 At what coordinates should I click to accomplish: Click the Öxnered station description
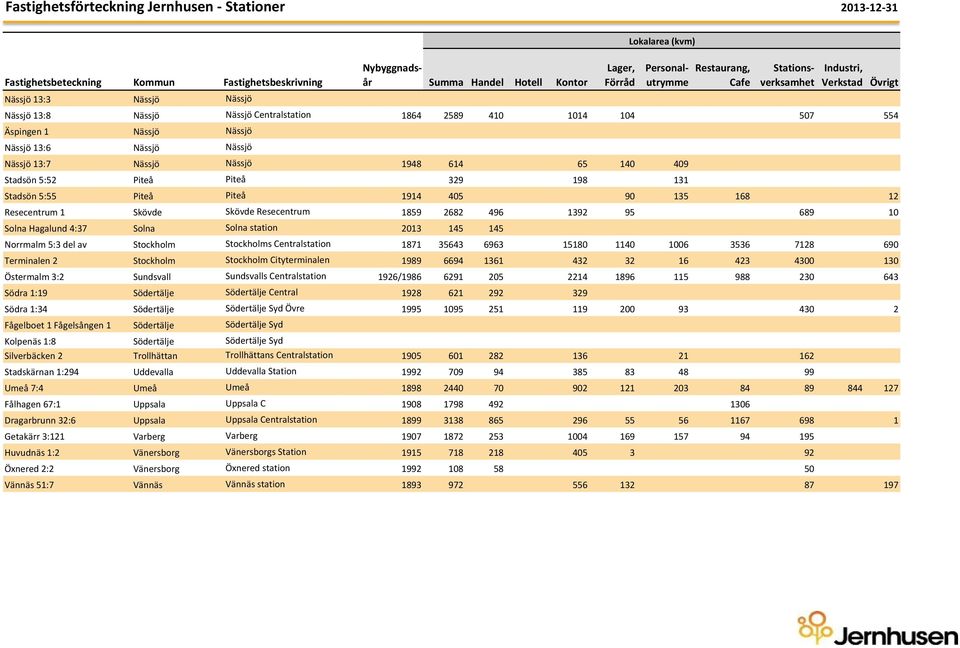[x=258, y=468]
